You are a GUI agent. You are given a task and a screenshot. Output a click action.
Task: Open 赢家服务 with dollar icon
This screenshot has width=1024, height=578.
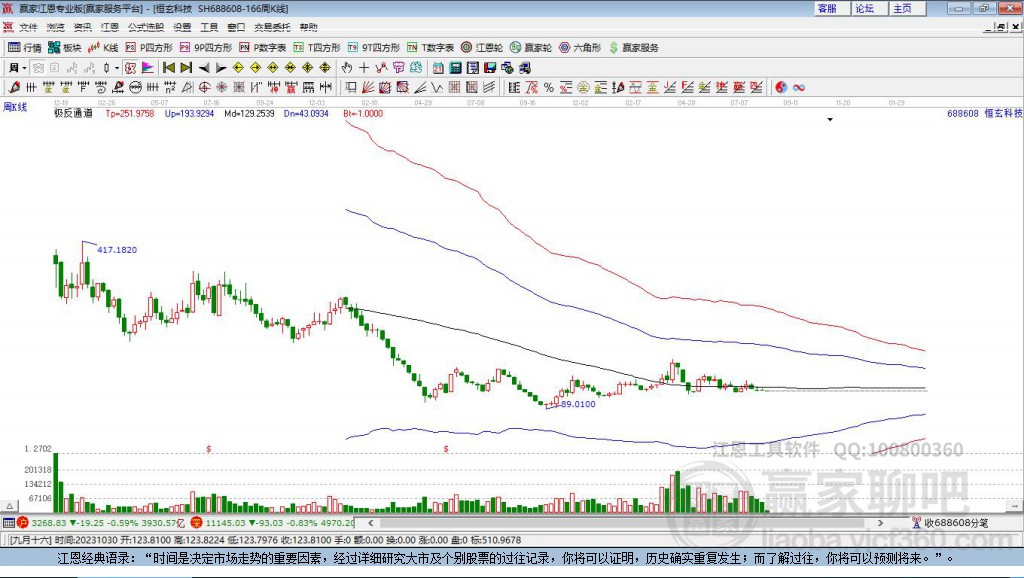633,48
